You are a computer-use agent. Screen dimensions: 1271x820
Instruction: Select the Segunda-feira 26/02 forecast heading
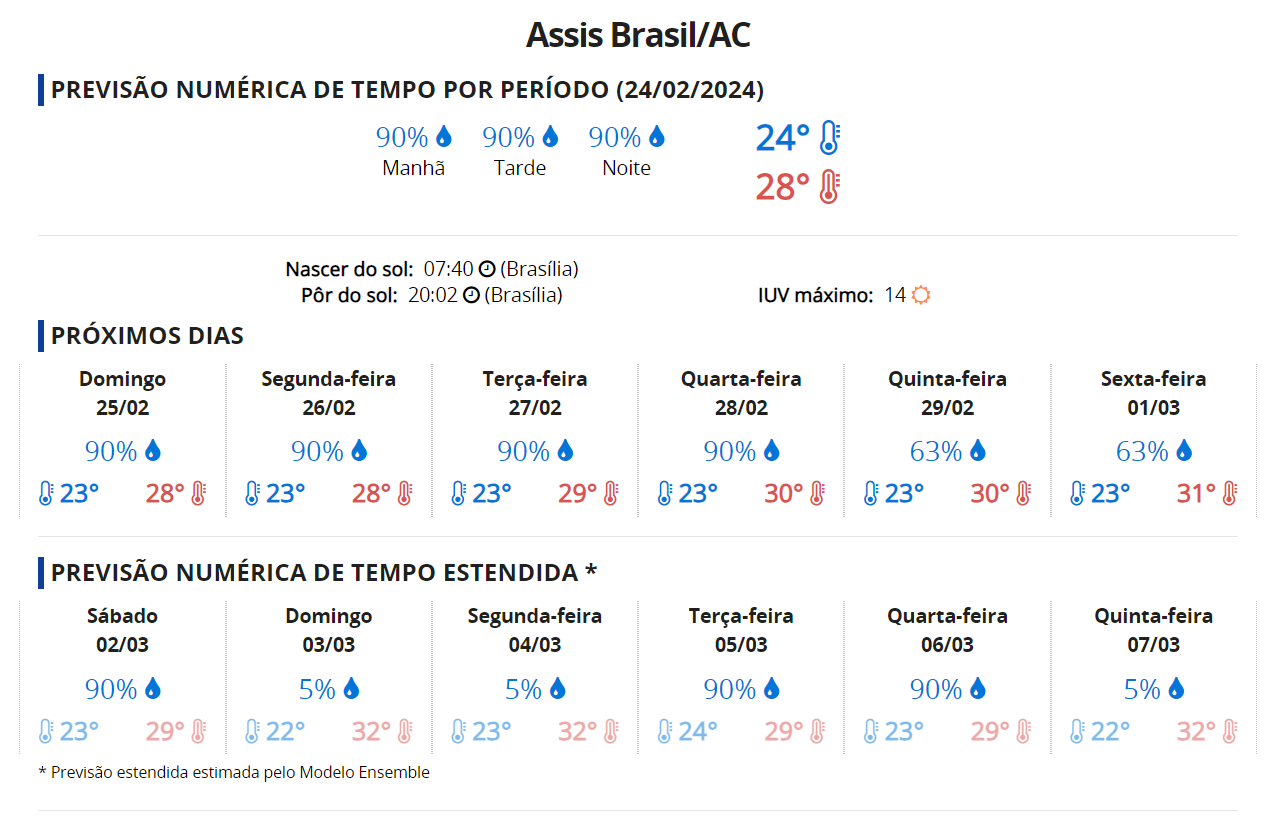[328, 393]
